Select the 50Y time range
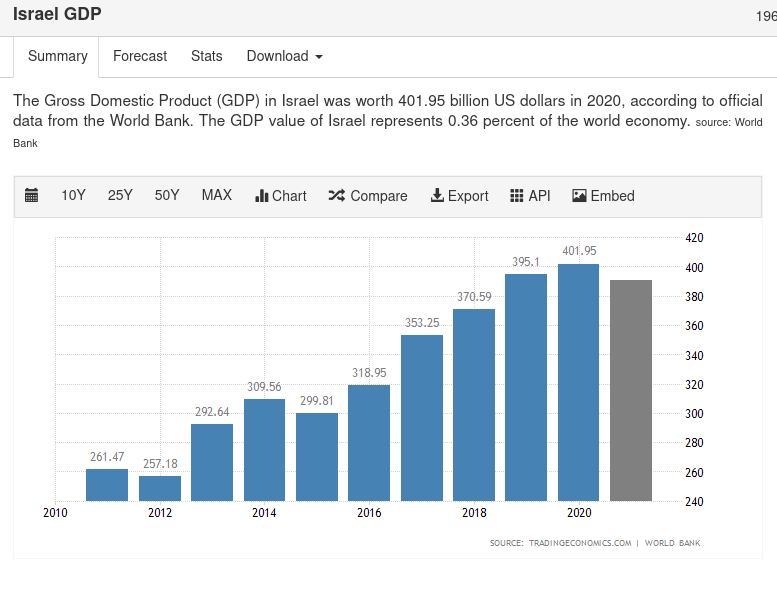 tap(166, 195)
